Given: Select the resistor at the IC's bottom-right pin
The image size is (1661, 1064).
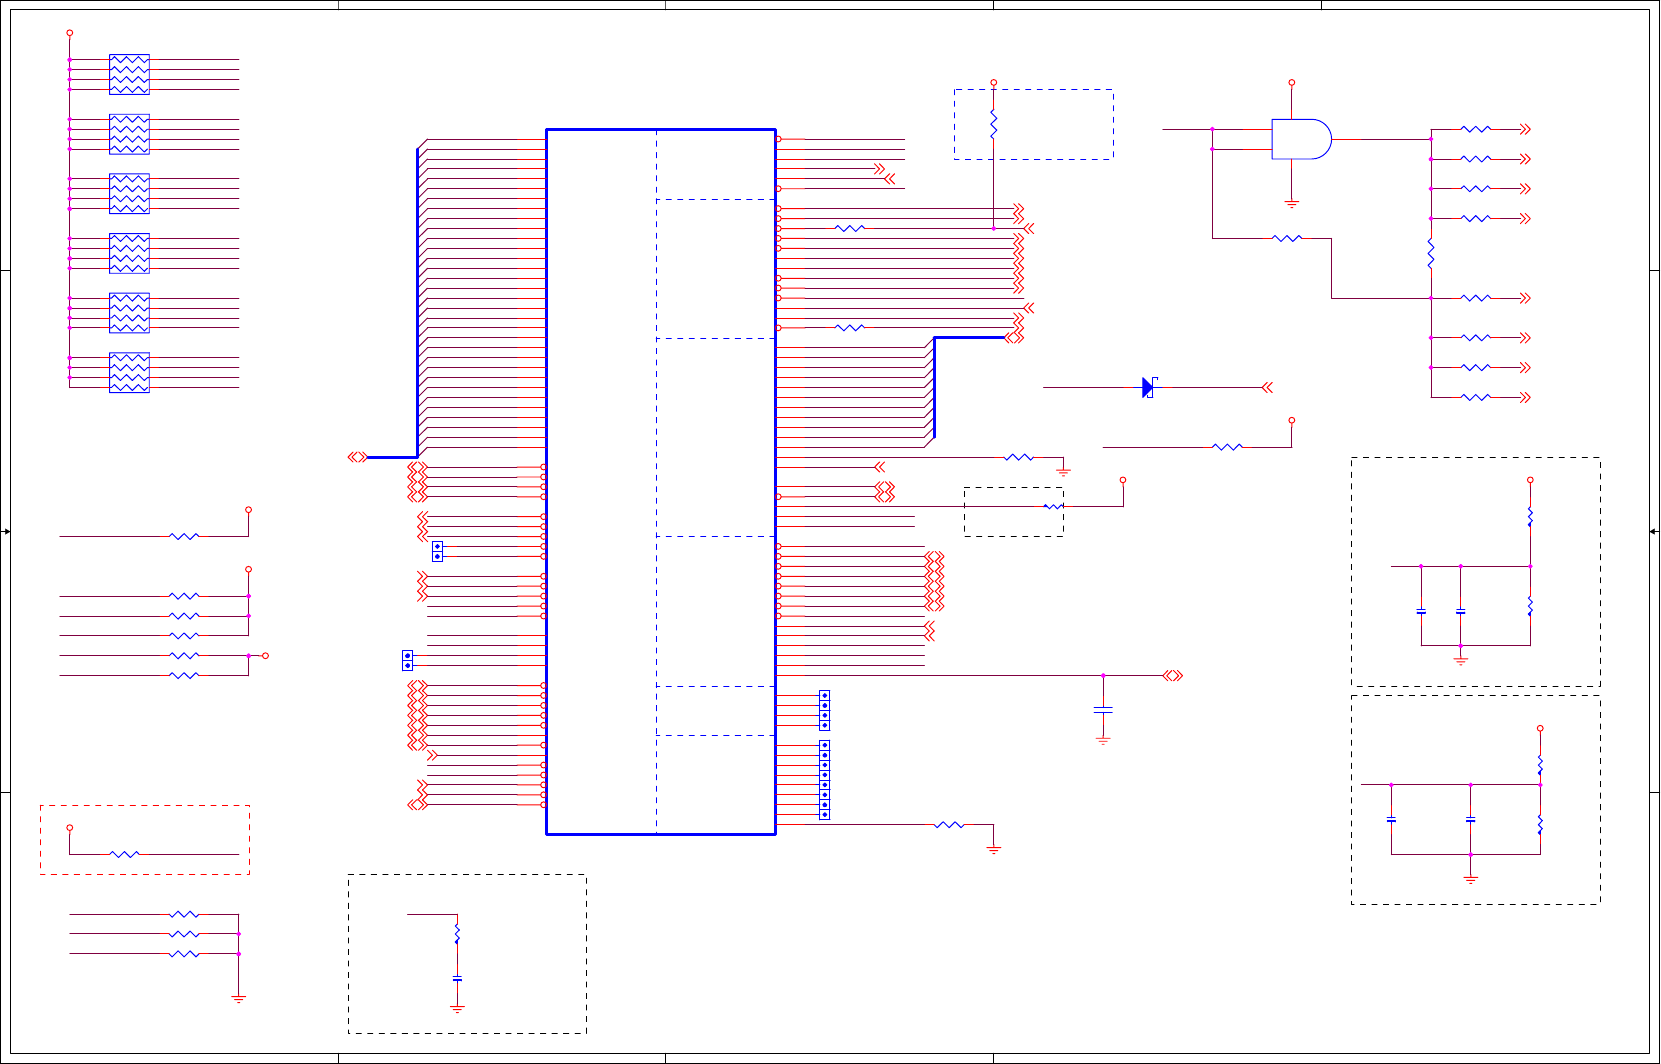Looking at the screenshot, I should click(x=949, y=825).
